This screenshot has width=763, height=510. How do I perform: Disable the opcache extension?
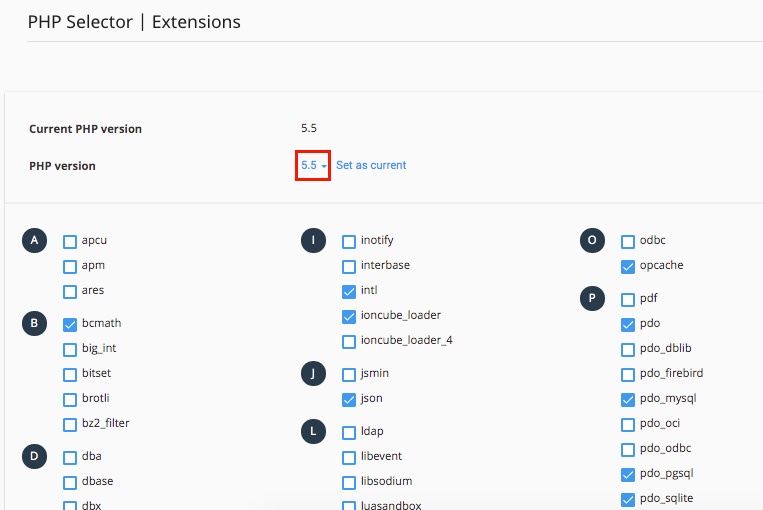(x=628, y=267)
